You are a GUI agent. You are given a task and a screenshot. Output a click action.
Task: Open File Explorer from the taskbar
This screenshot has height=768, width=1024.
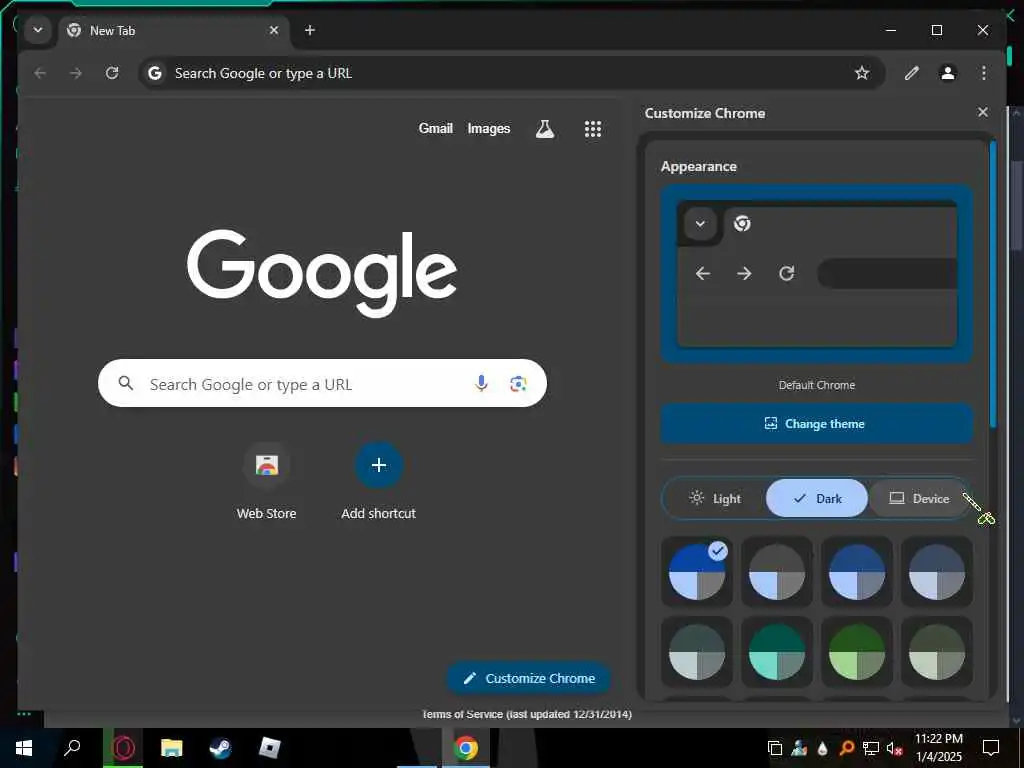[x=172, y=748]
